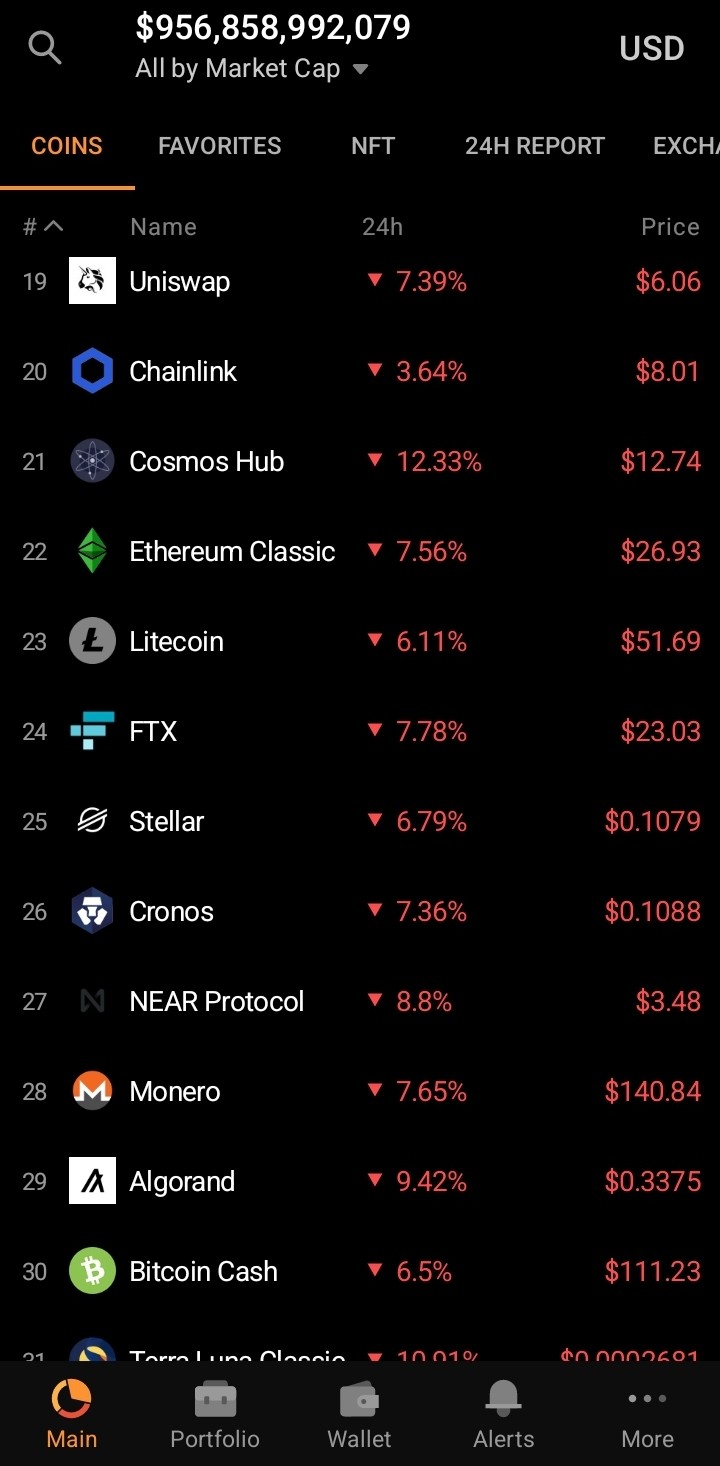Open Wallet icon in bottom bar
This screenshot has height=1466, width=720.
coord(359,1400)
